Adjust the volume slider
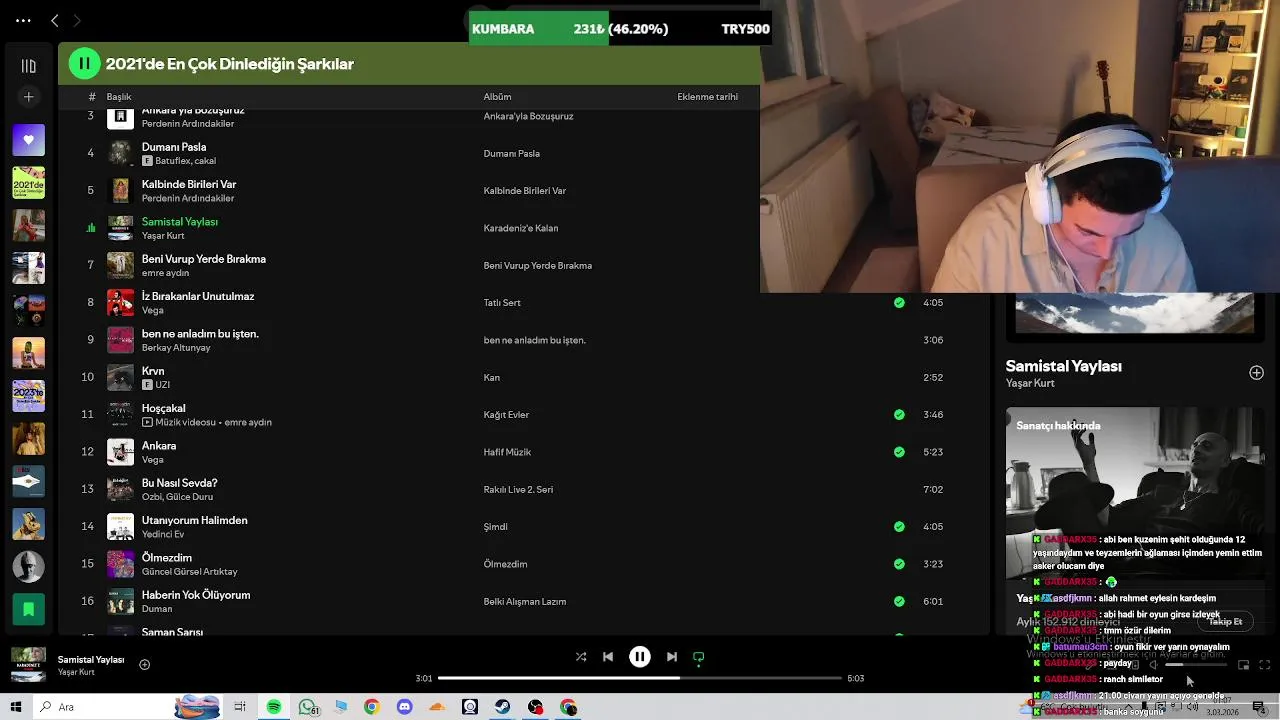 1196,665
